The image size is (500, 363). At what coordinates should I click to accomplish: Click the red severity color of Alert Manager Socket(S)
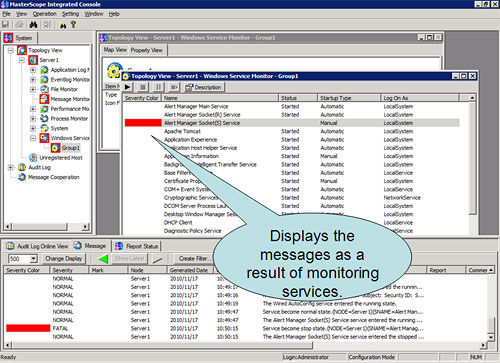(143, 123)
